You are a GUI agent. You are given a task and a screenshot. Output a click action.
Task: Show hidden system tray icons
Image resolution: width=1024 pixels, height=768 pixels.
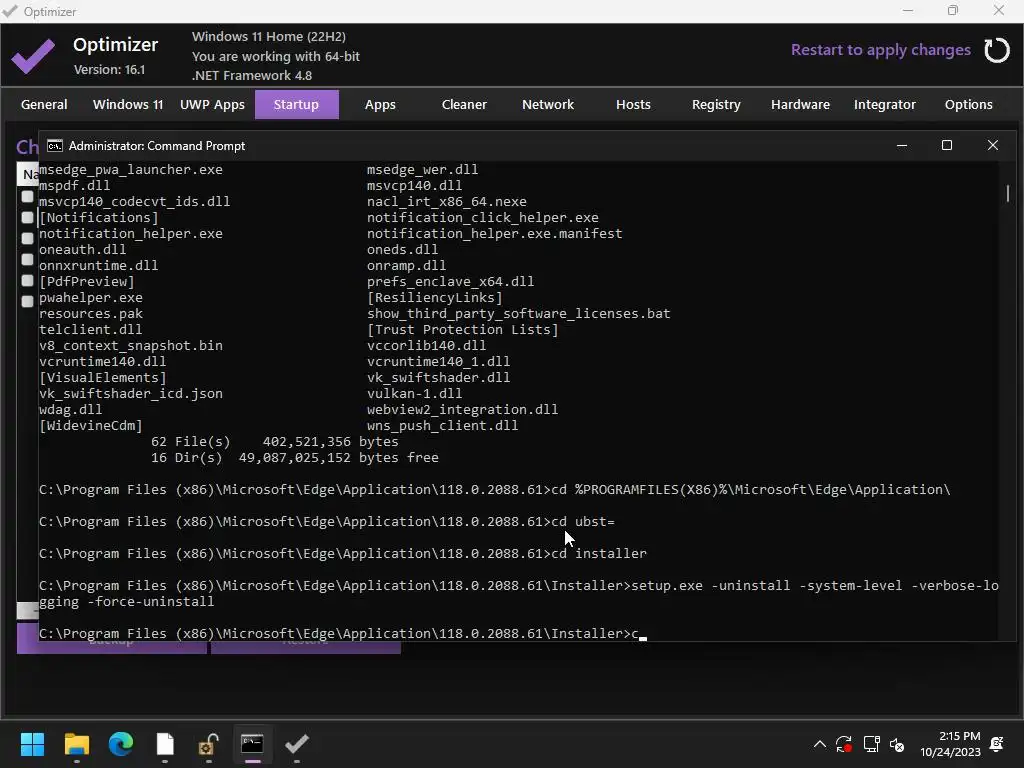pos(820,744)
